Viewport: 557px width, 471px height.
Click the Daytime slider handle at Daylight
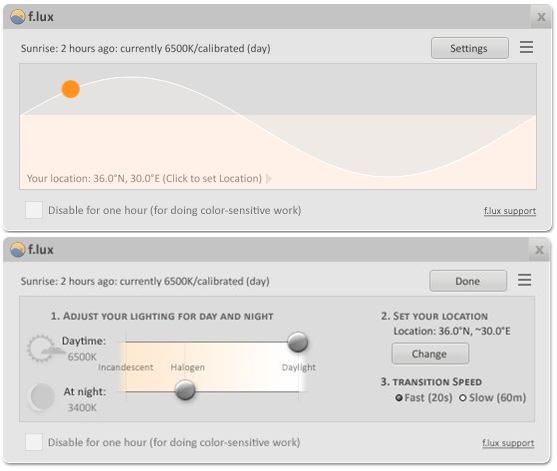click(298, 342)
